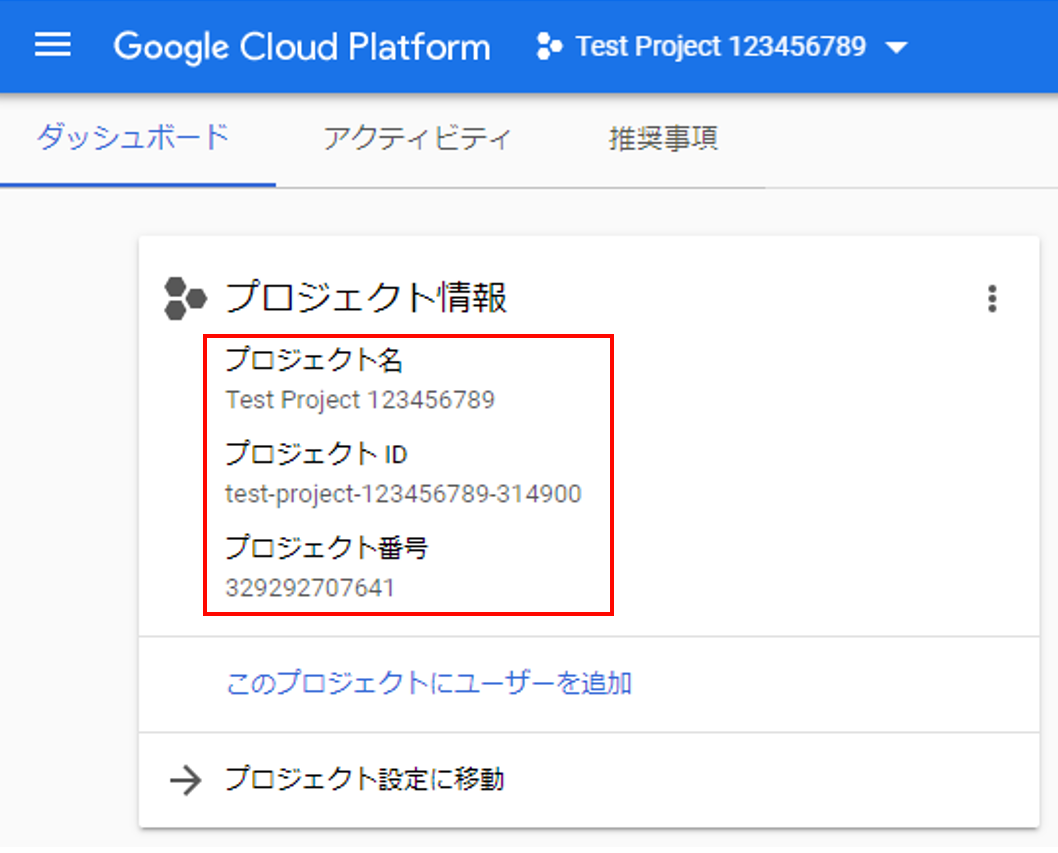
Task: Click the プロジェクト情報 card title
Action: pyautogui.click(x=366, y=298)
